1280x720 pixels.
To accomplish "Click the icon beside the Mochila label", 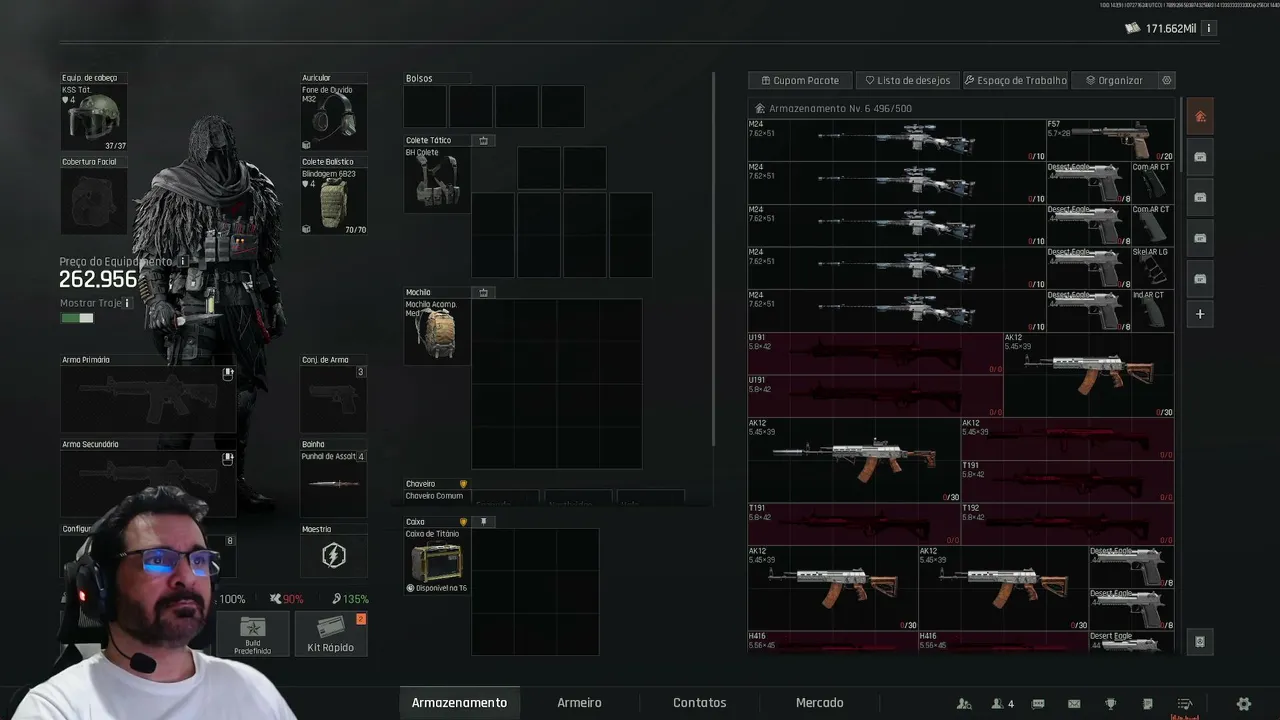I will [484, 293].
